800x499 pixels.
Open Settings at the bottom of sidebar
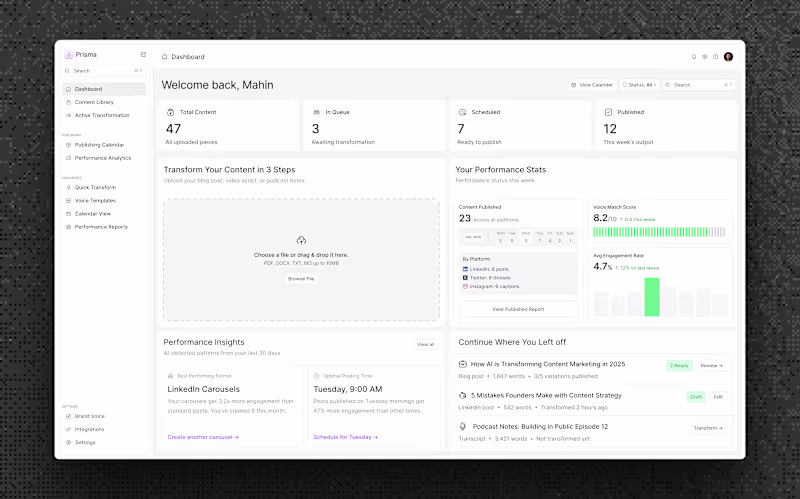tap(104, 443)
